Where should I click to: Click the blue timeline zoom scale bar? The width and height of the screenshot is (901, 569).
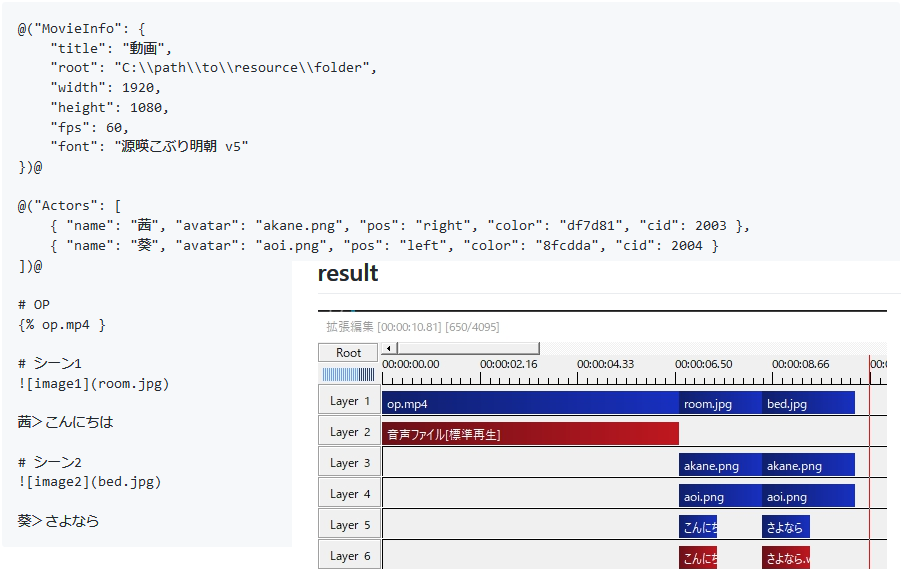tap(348, 374)
